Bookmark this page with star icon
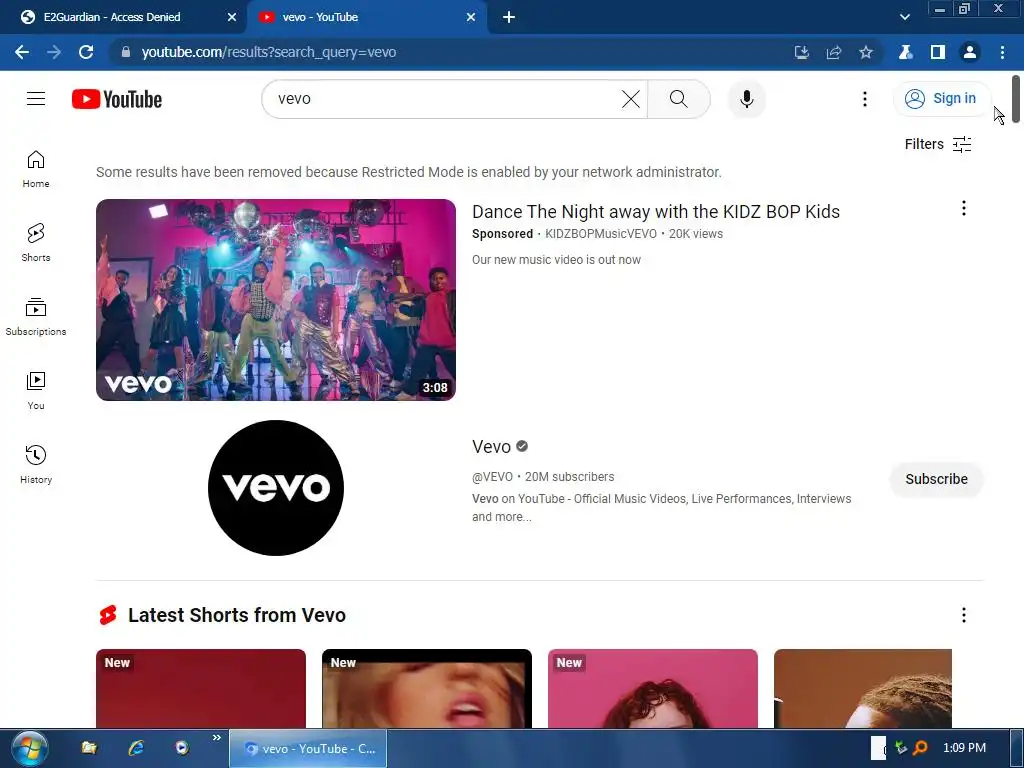Viewport: 1024px width, 768px height. 866,52
